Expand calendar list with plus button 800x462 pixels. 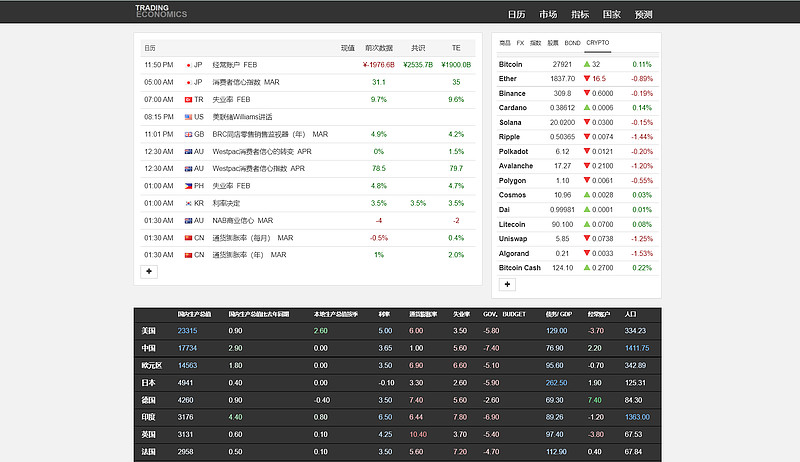[149, 271]
